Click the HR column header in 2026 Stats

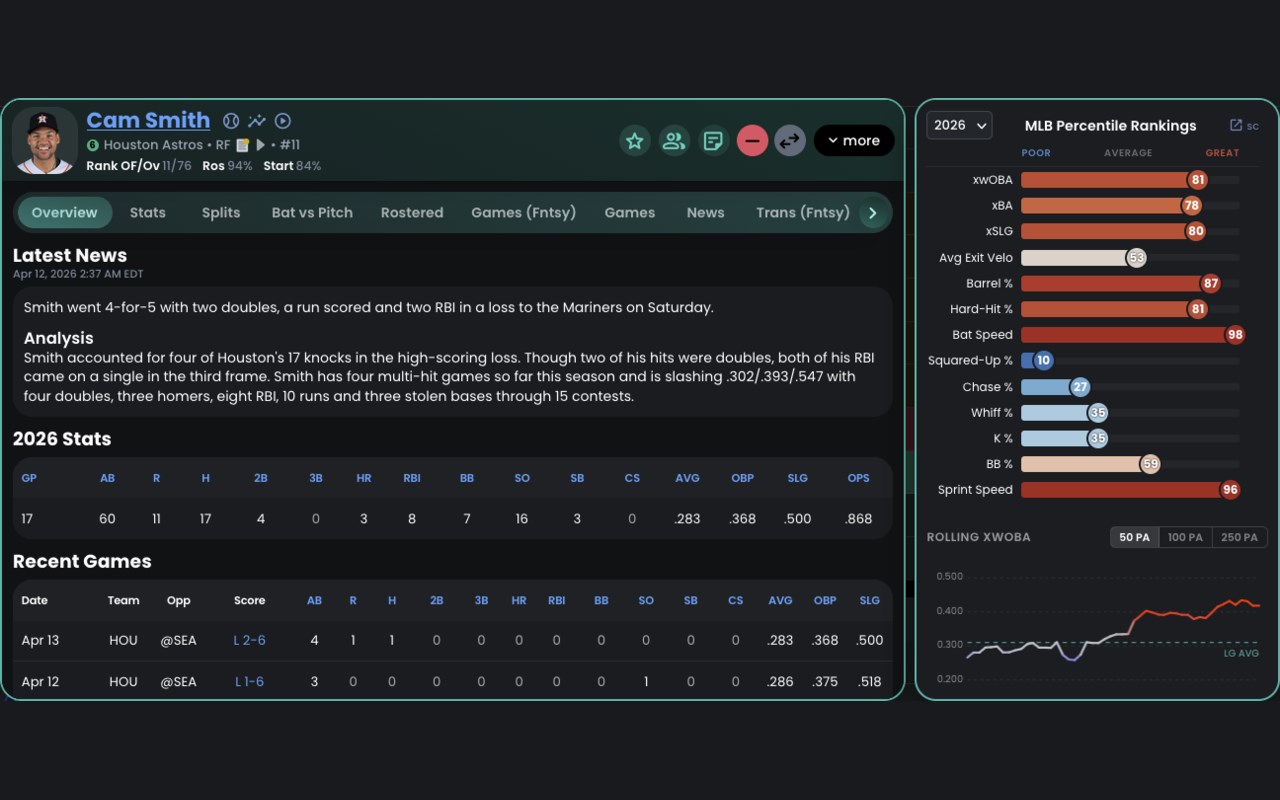coord(364,478)
